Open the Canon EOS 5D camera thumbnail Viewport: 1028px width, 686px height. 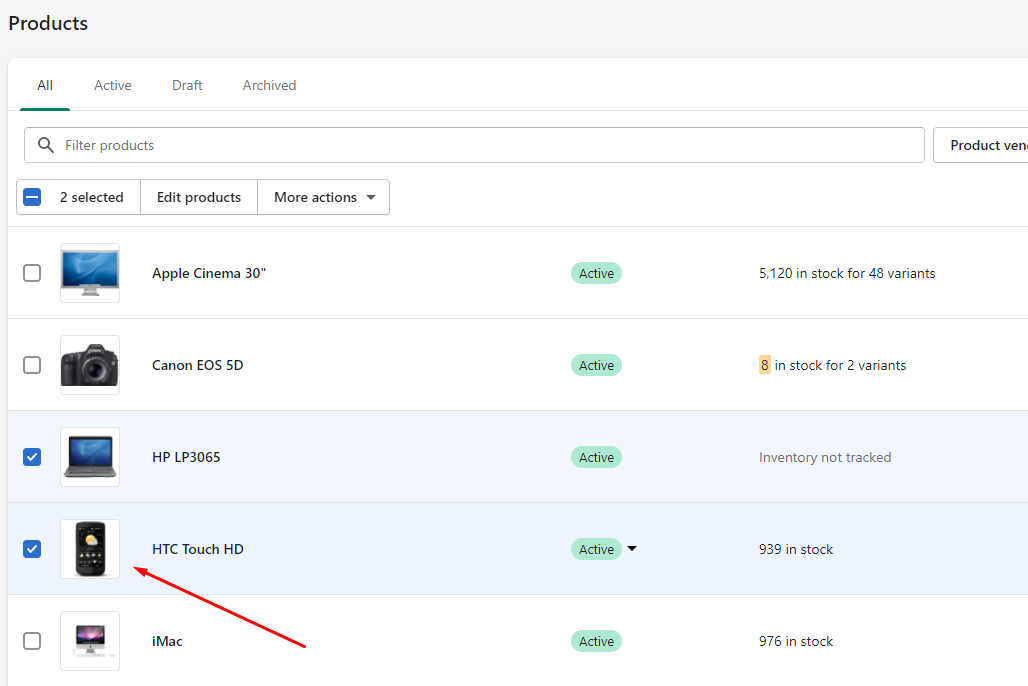click(x=90, y=365)
